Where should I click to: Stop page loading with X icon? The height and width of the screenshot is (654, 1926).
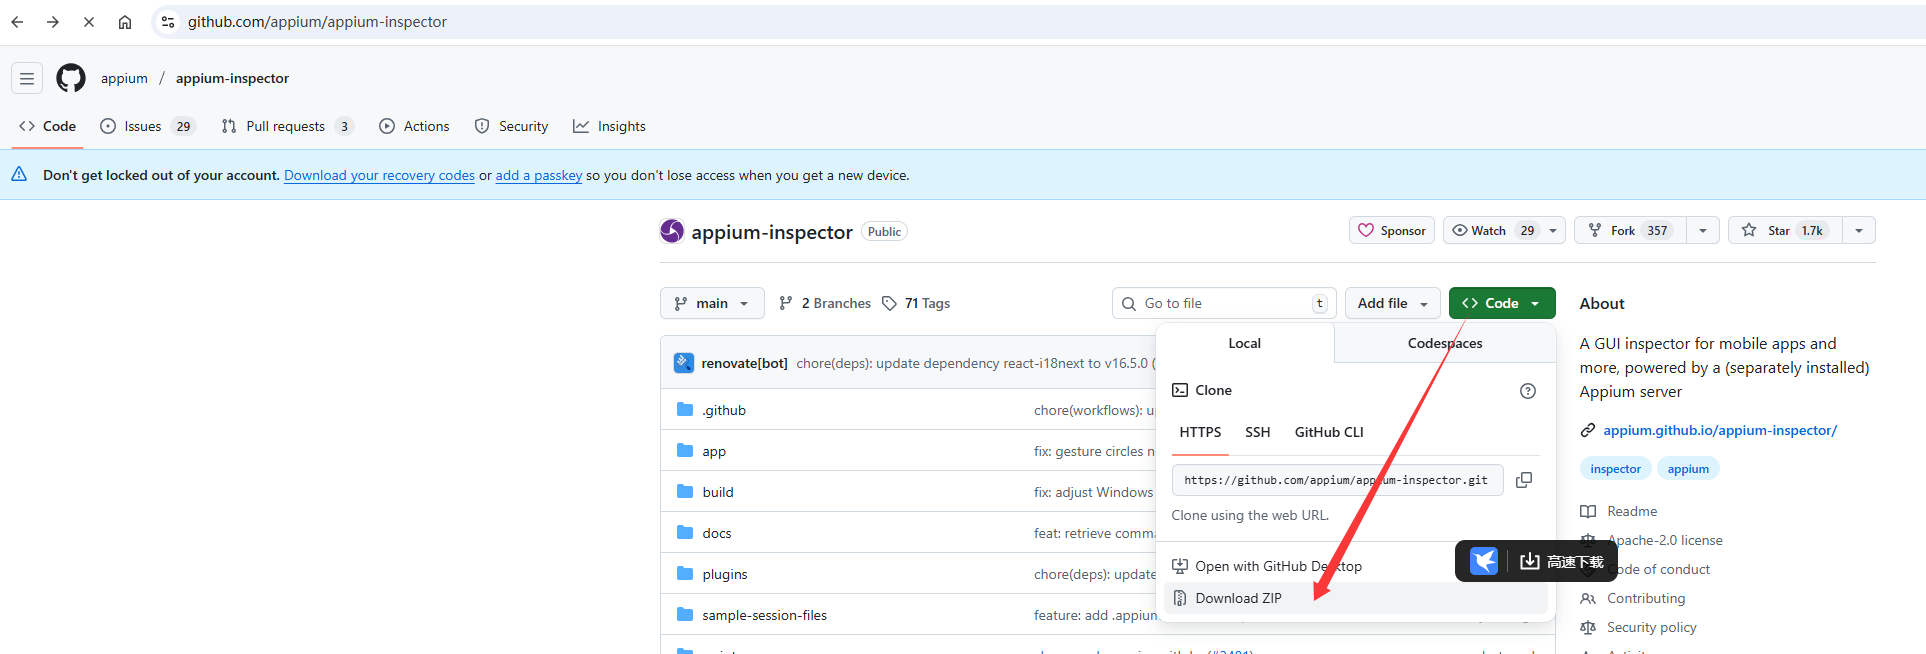[89, 22]
